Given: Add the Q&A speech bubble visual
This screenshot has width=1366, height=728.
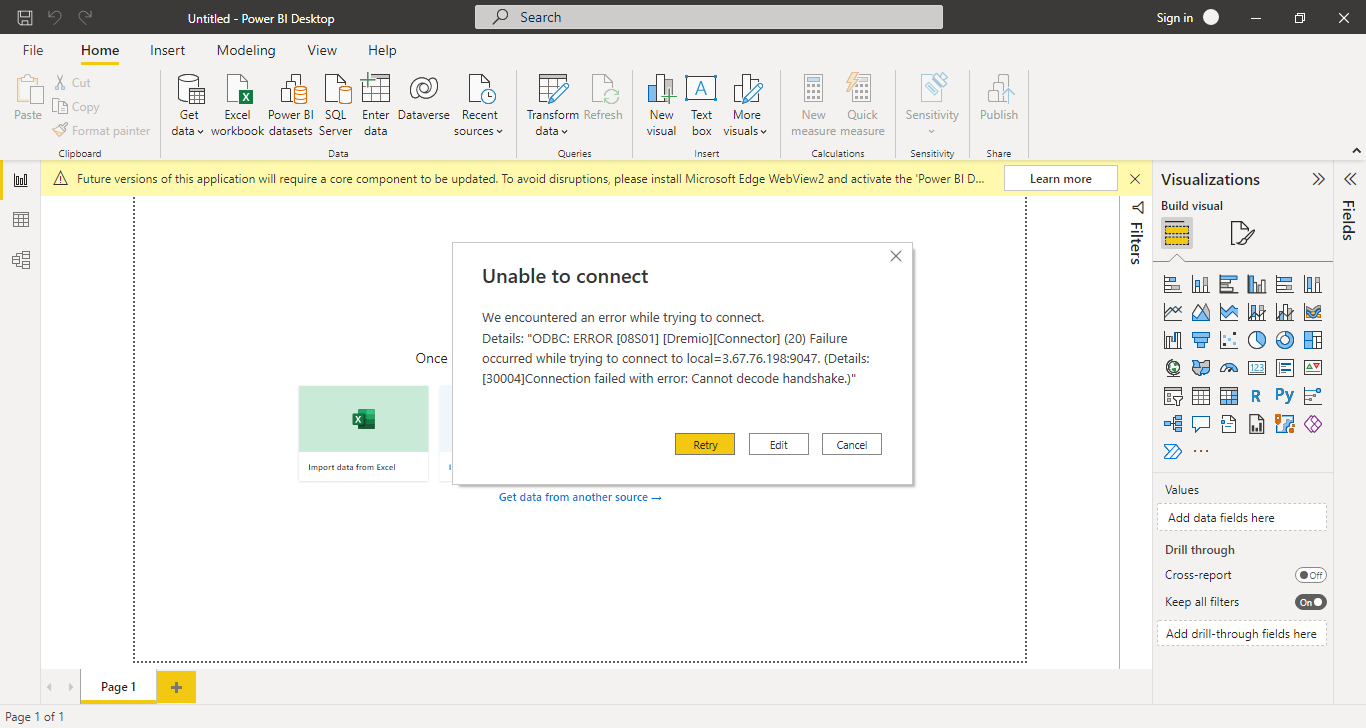Looking at the screenshot, I should click(x=1201, y=424).
